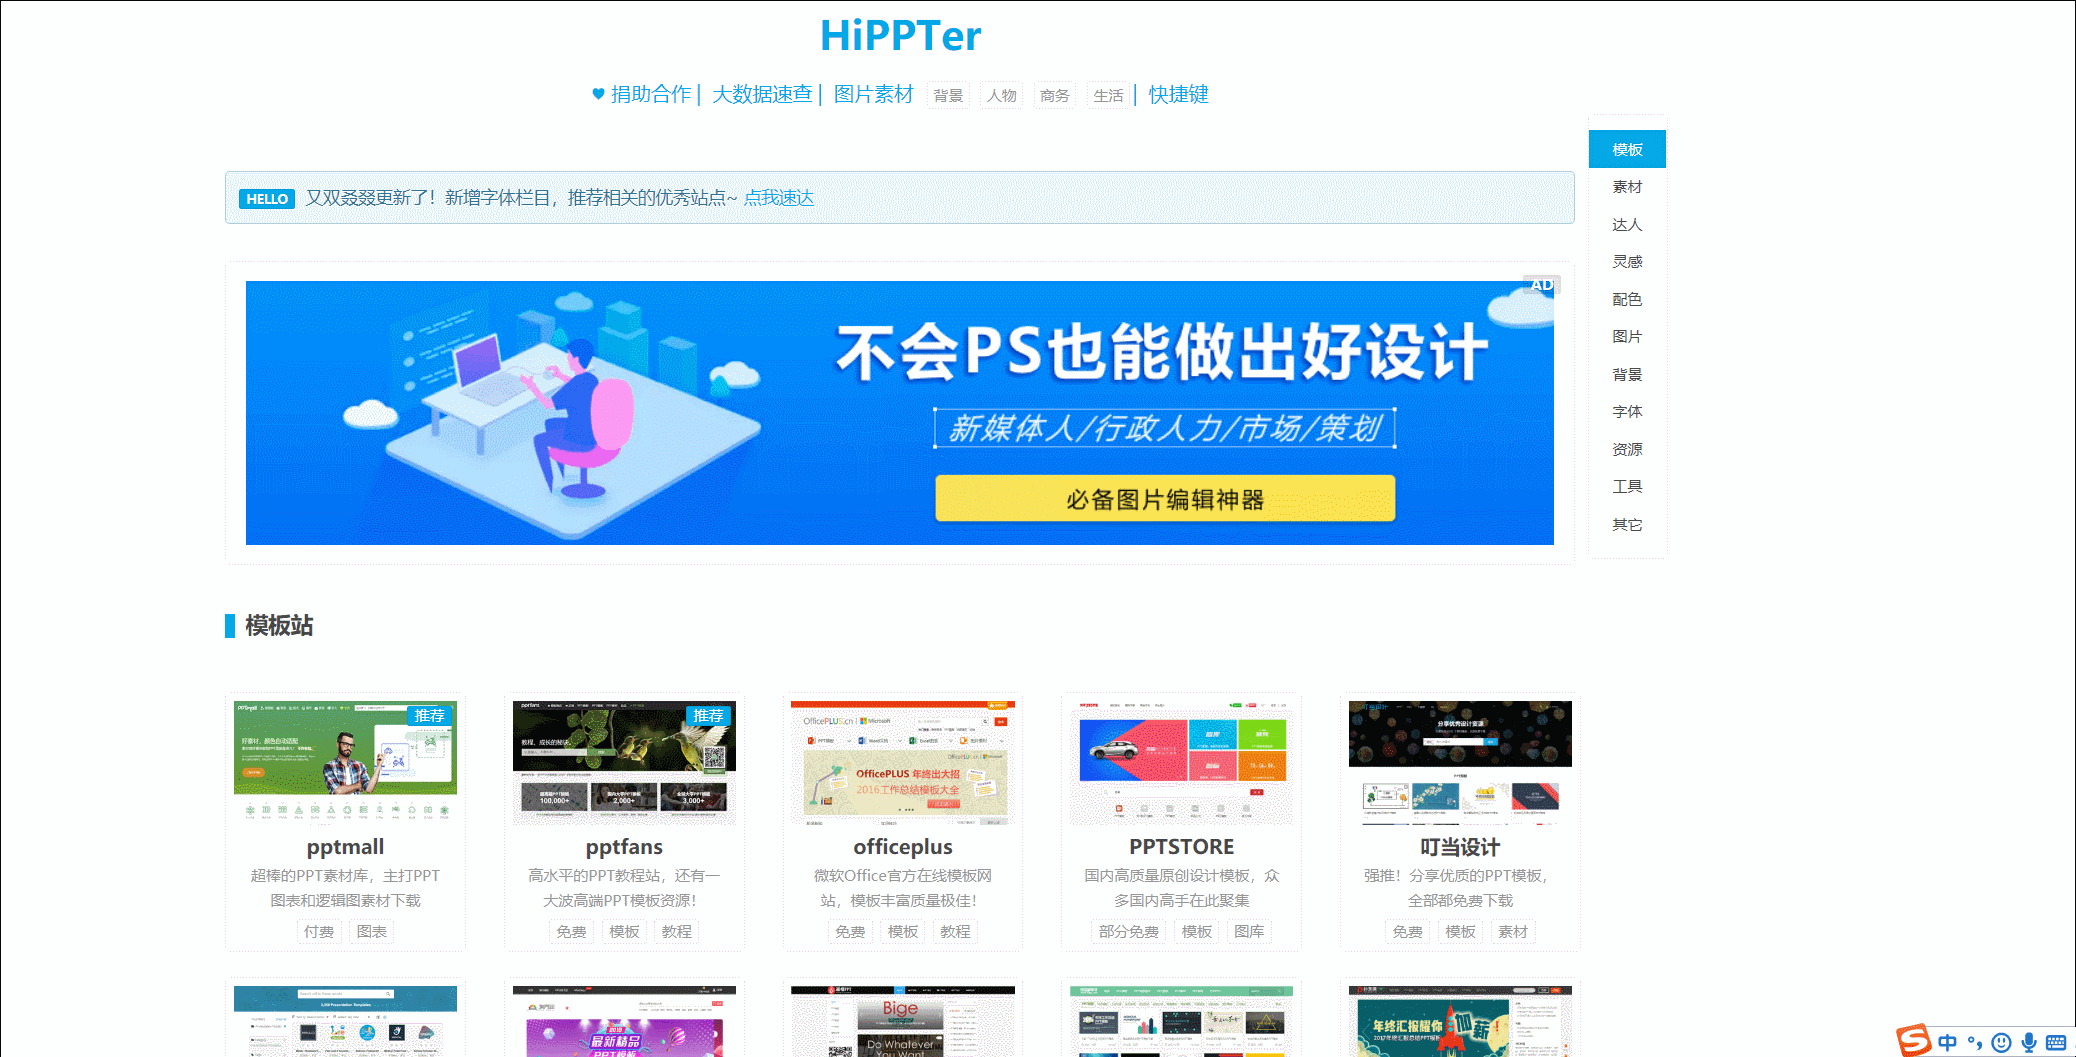Click the 必备图片编辑神器 banner button
The height and width of the screenshot is (1057, 2076).
point(1165,498)
